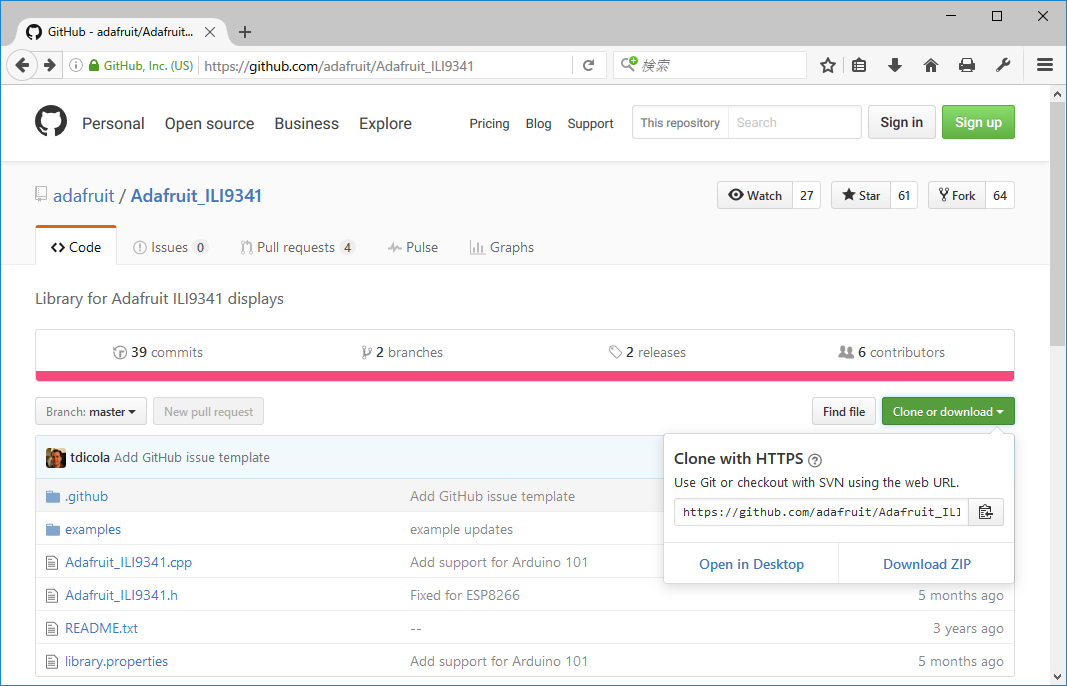Click the library.properties file icon
Viewport: 1067px width, 686px height.
[x=52, y=662]
